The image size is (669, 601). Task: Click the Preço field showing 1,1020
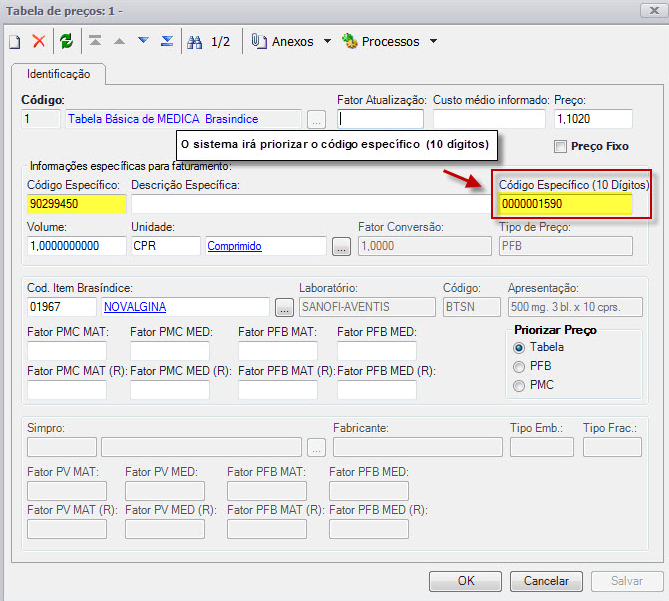(593, 119)
